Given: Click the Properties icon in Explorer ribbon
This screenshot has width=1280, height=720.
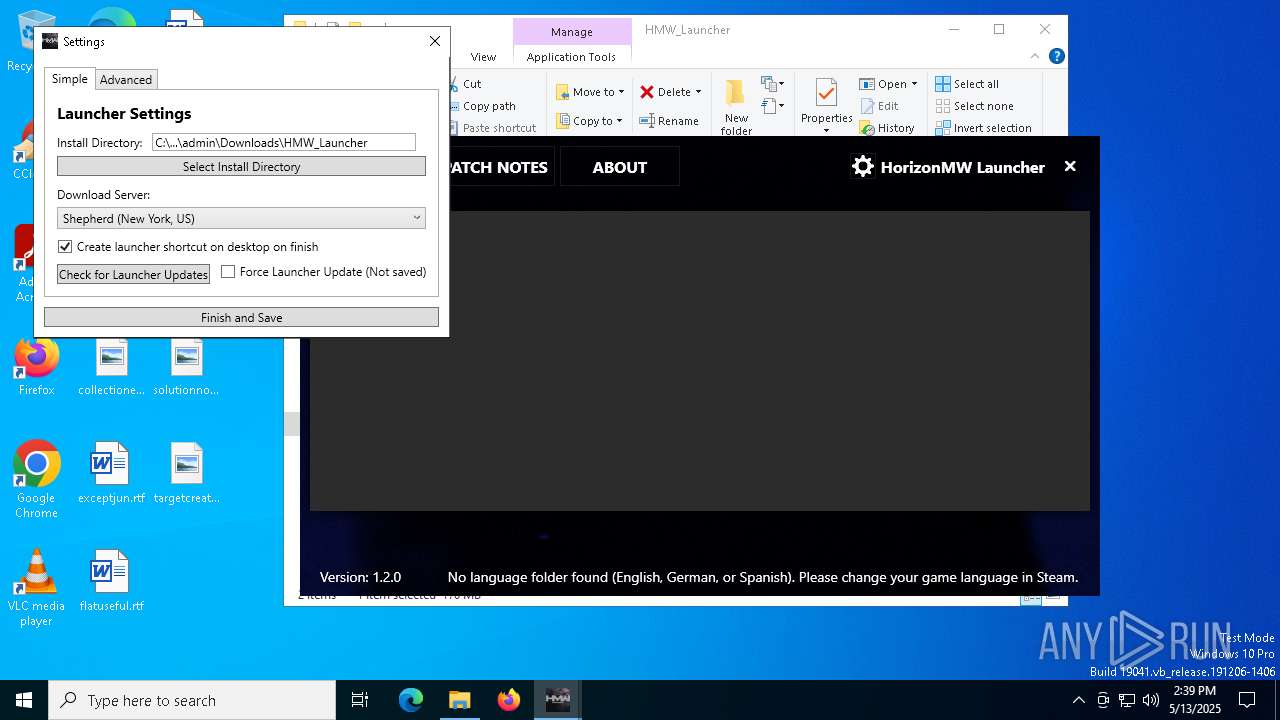Looking at the screenshot, I should (x=826, y=94).
